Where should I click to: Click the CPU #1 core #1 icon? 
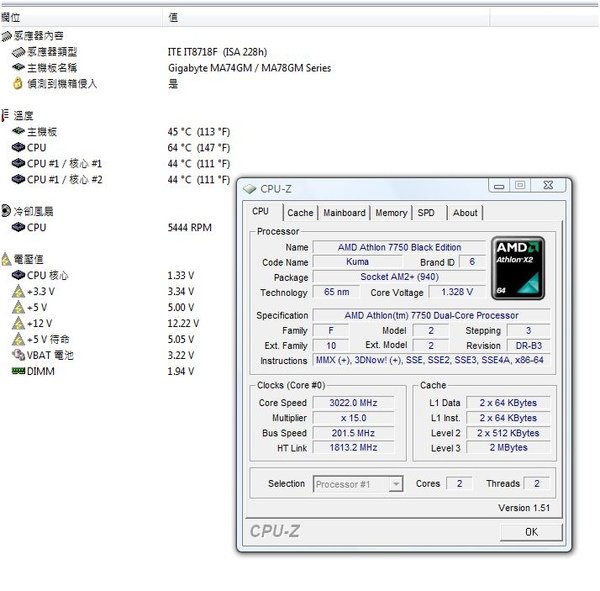[x=18, y=163]
